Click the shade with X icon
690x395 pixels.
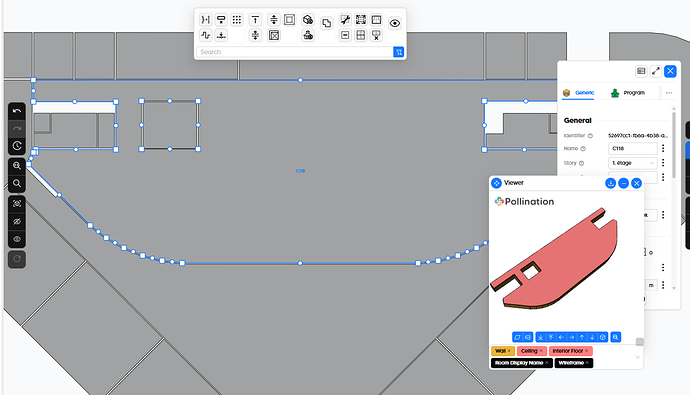point(376,35)
